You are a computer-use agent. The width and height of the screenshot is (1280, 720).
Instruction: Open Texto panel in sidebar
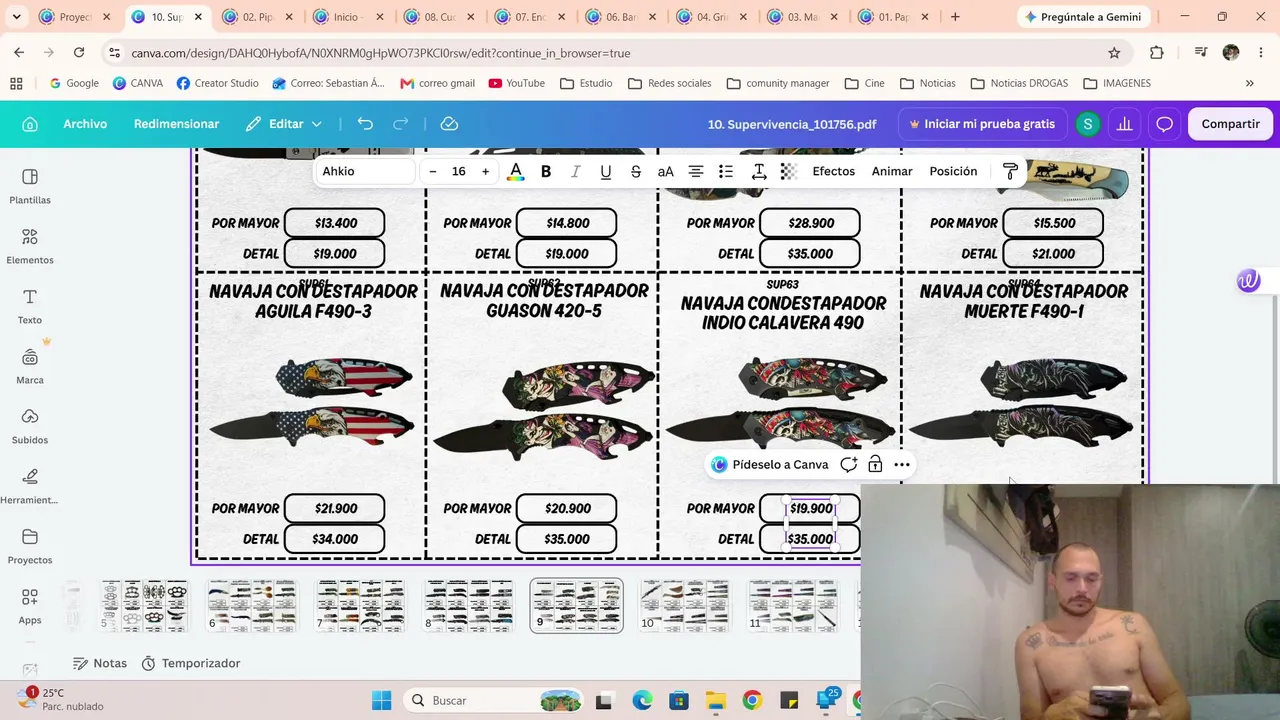(30, 306)
